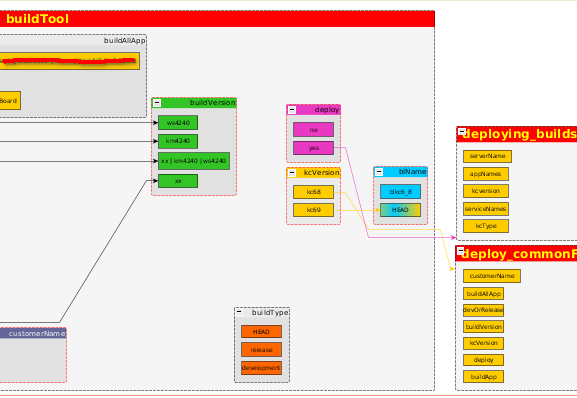This screenshot has height=398, width=577.
Task: Collapse the deploy group
Action: (292, 110)
